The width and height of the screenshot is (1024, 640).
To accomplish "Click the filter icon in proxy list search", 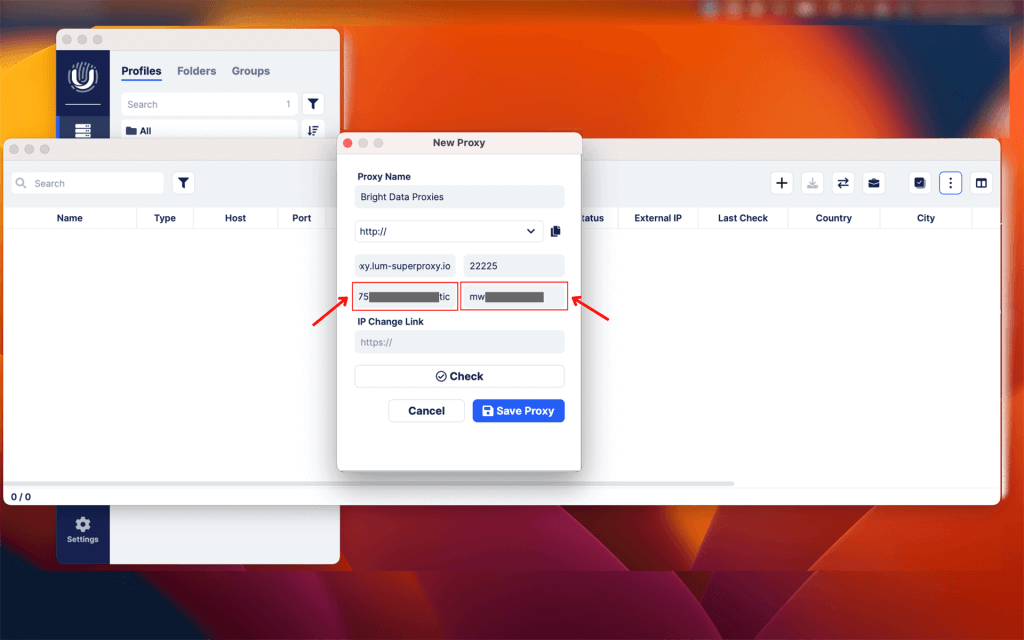I will (183, 183).
